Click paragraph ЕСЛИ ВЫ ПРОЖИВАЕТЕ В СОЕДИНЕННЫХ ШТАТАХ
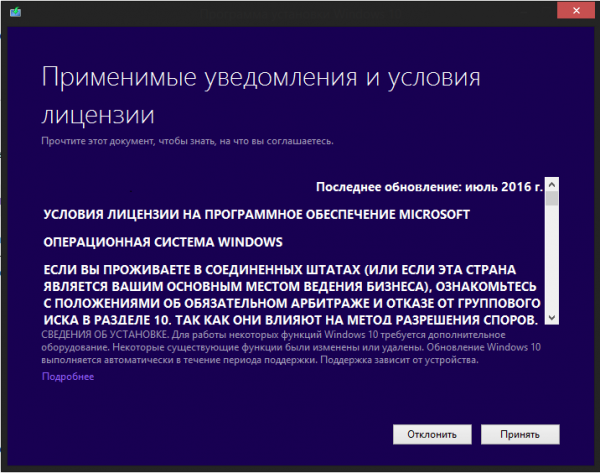600x473 pixels. click(292, 295)
